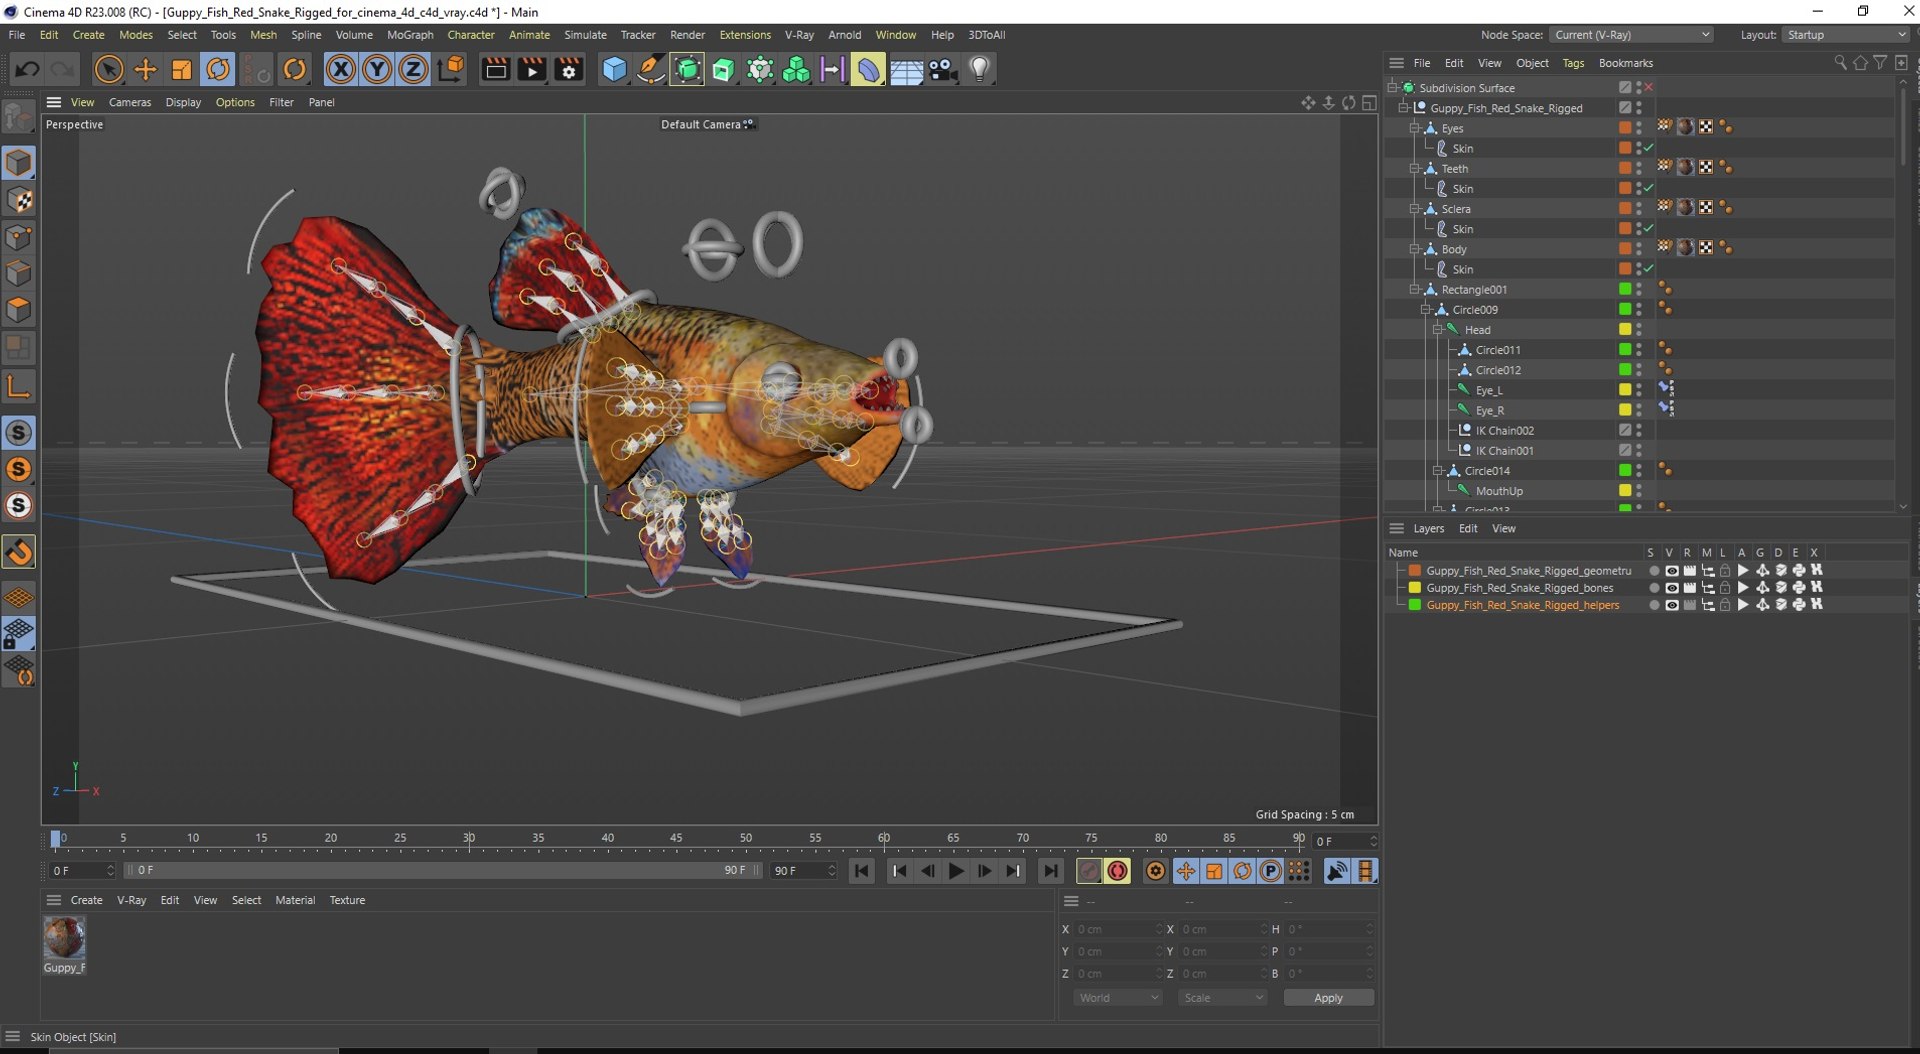Select the Scale tool
1920x1054 pixels.
[x=181, y=69]
